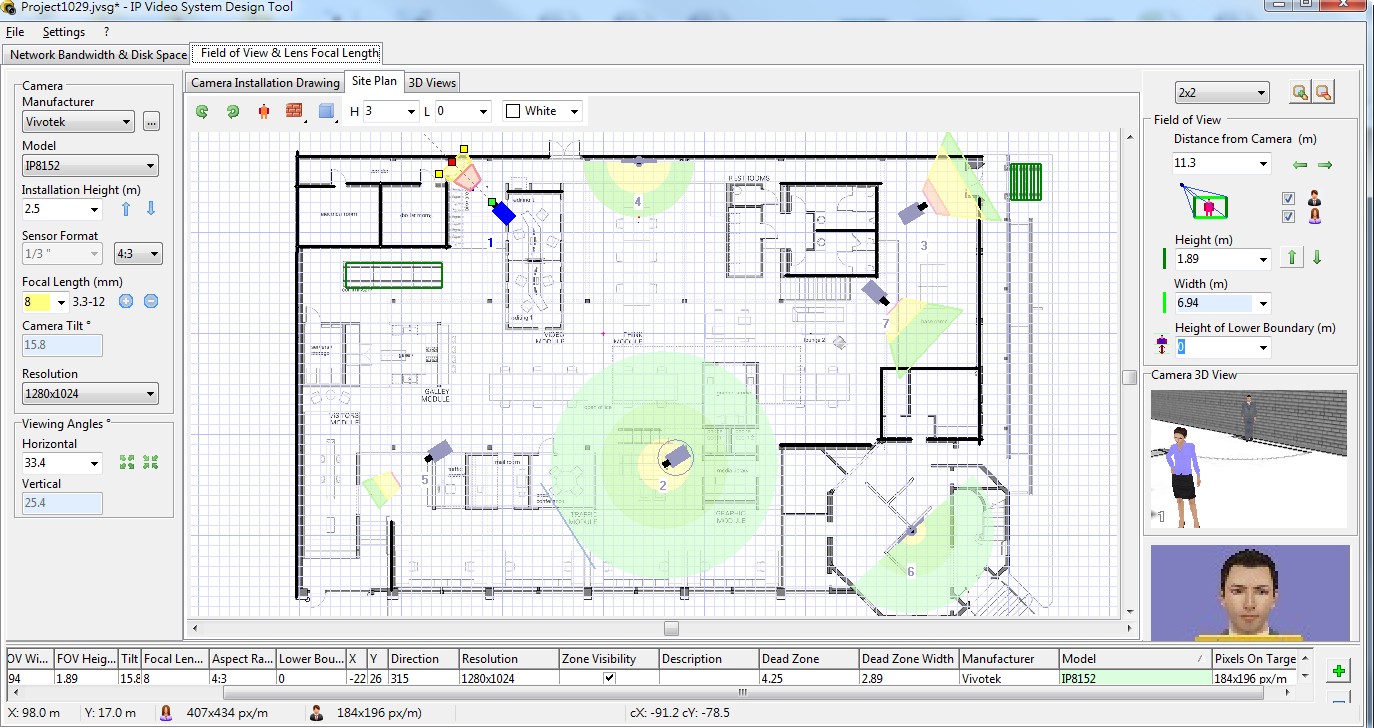
Task: Click the zoom-out magnifier icon above Field of View
Action: click(x=1323, y=91)
